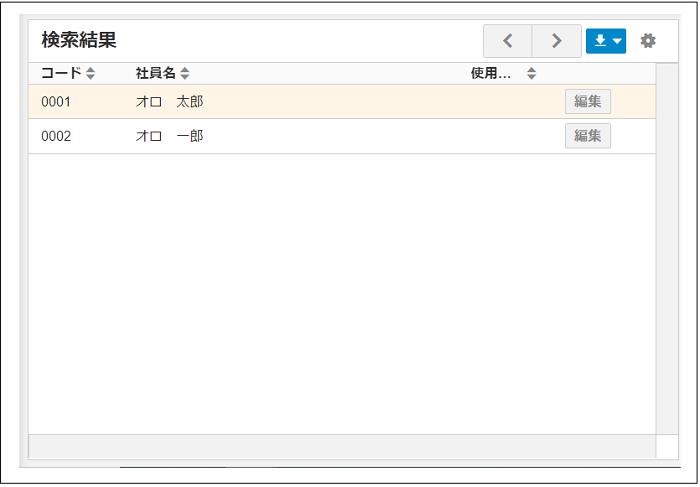Click the 検索結果 panel title
The width and height of the screenshot is (700, 487).
tap(79, 40)
